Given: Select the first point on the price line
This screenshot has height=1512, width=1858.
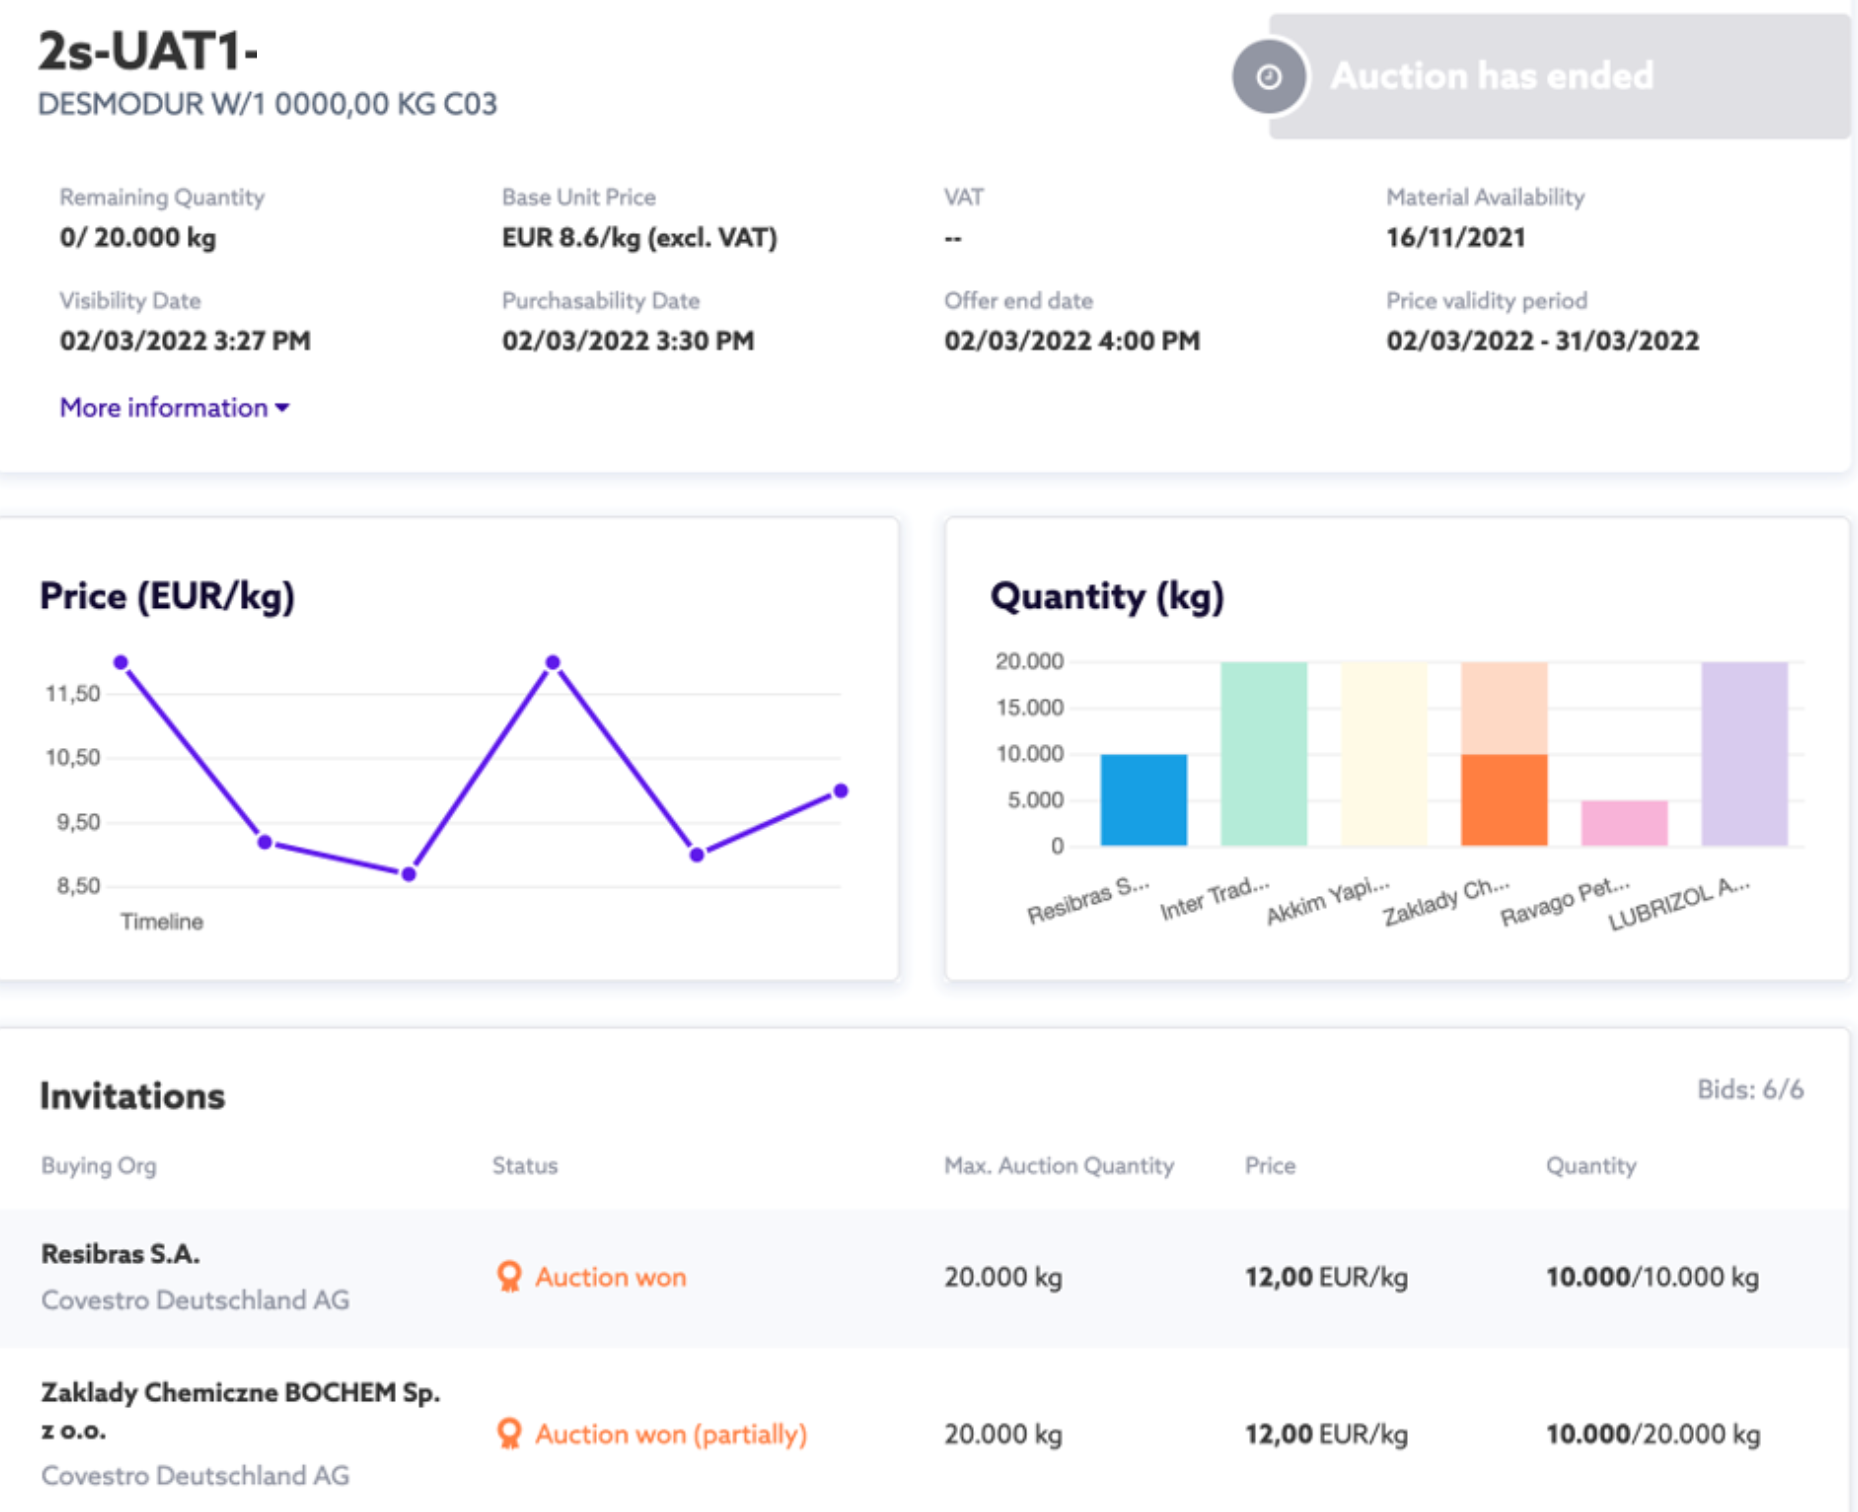Looking at the screenshot, I should point(121,662).
